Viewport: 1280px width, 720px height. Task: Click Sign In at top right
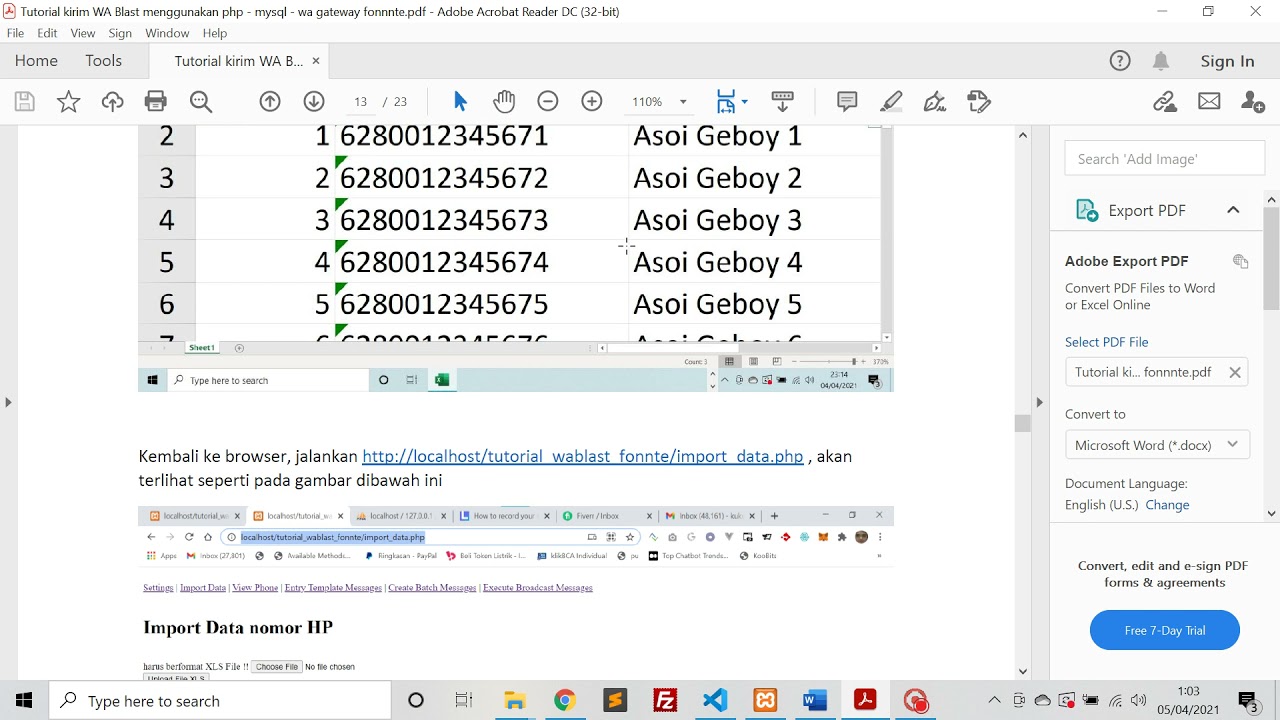pos(1227,61)
